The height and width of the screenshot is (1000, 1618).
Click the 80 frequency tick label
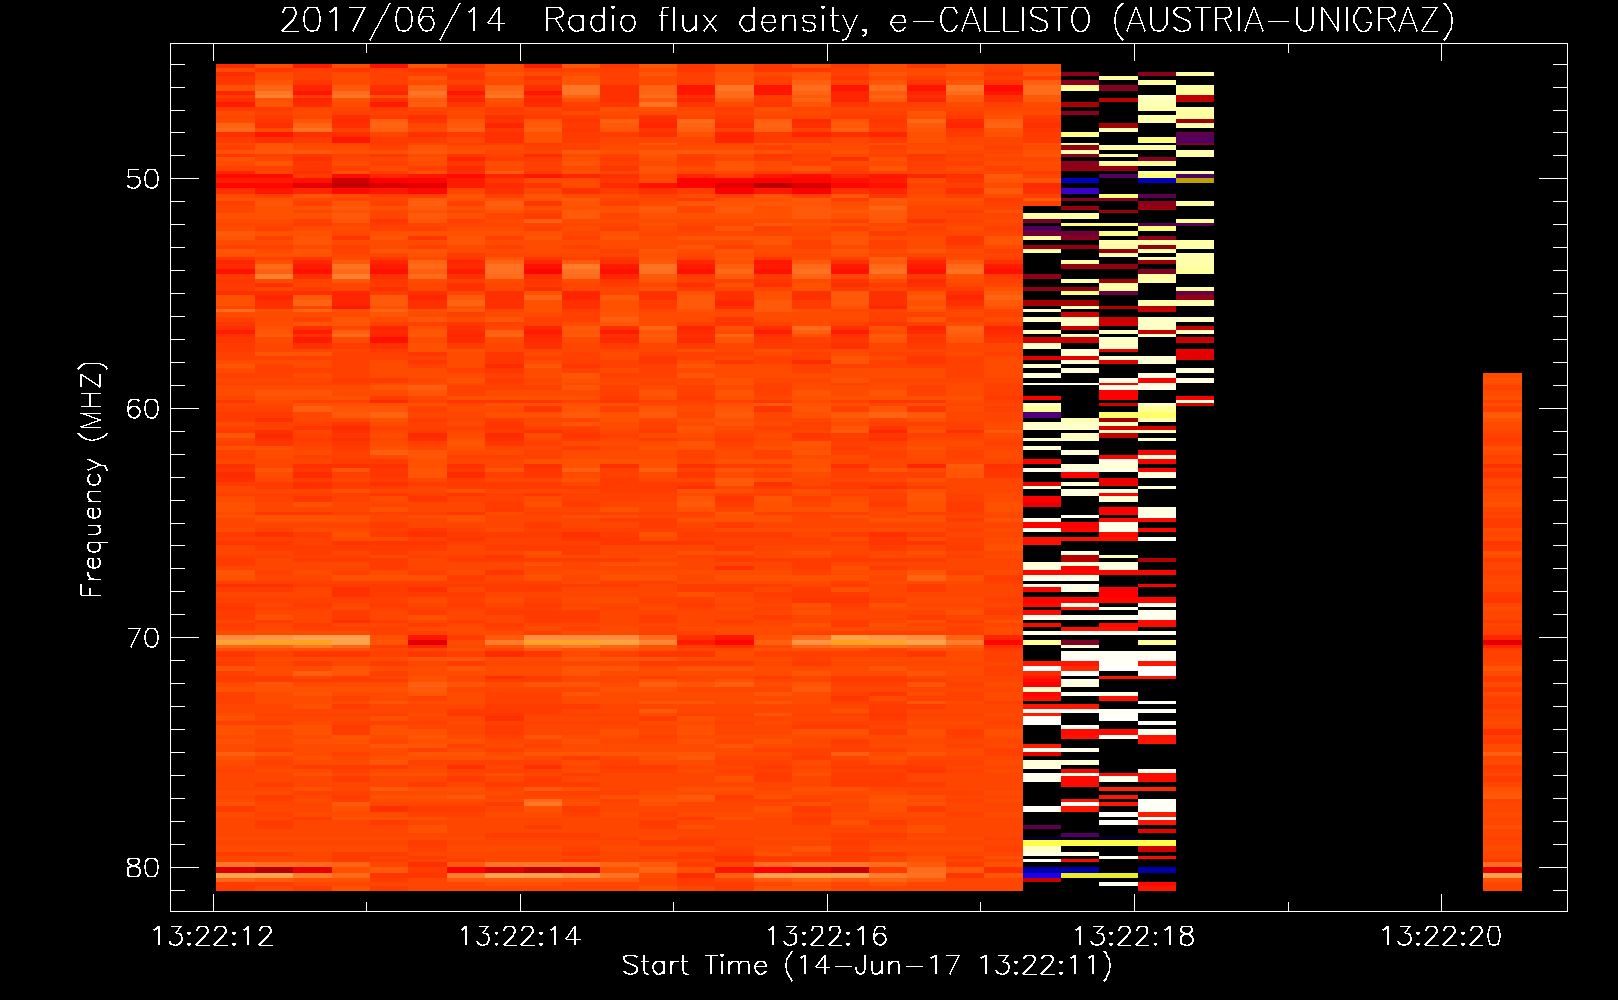[143, 868]
